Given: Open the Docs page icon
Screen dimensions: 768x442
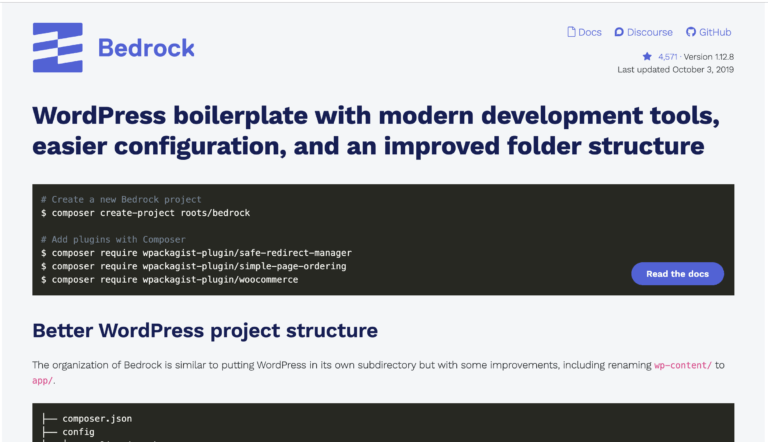Looking at the screenshot, I should [571, 32].
